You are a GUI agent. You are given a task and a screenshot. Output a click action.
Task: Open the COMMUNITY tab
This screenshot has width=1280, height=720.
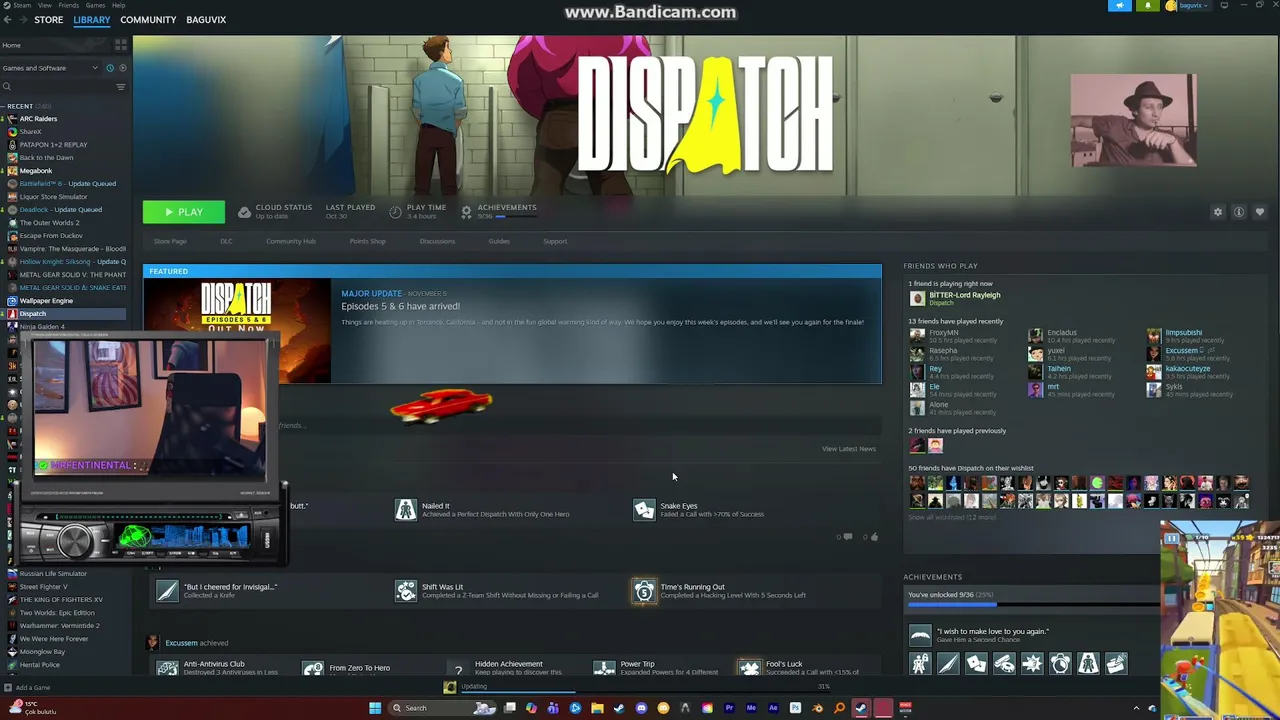(x=148, y=19)
